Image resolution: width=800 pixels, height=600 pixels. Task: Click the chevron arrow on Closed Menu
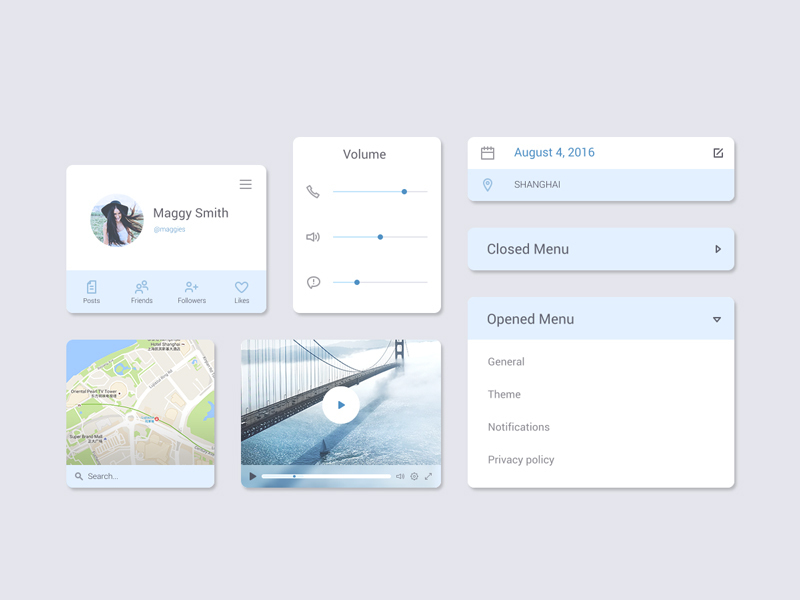point(718,248)
